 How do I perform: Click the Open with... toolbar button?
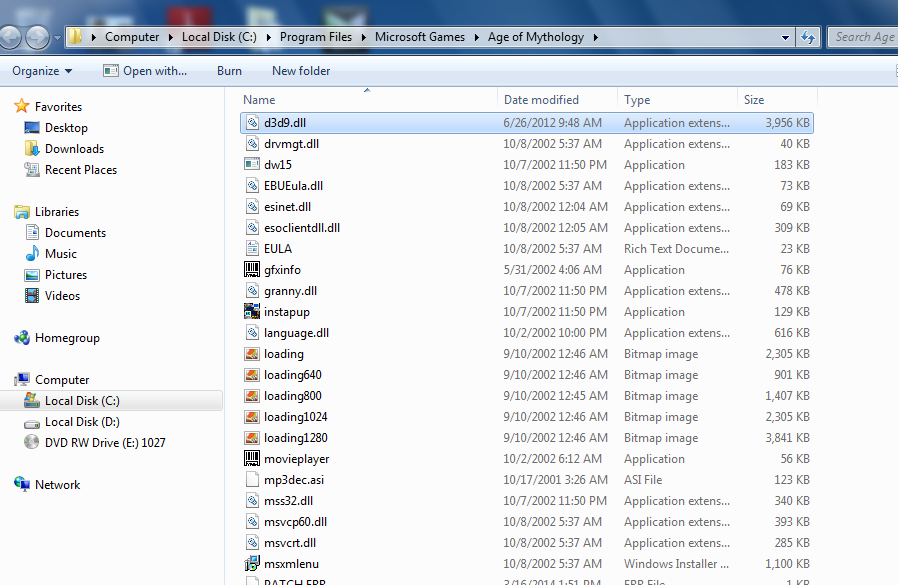pyautogui.click(x=145, y=71)
